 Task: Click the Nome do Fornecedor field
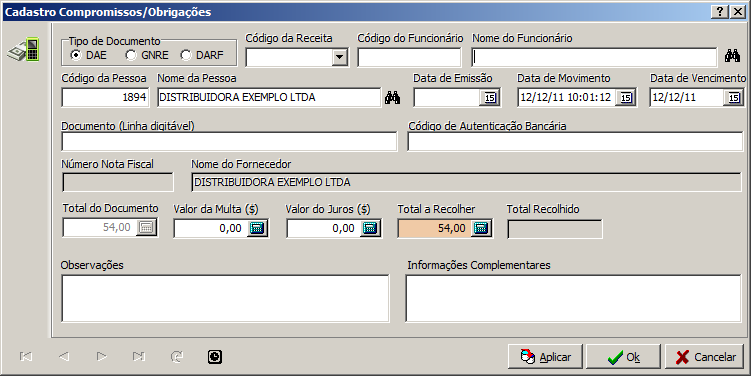coord(467,182)
